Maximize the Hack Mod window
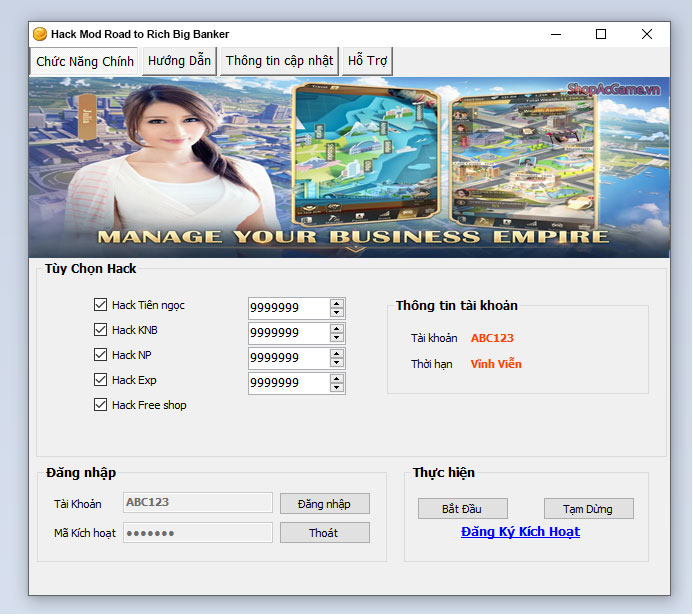The width and height of the screenshot is (693, 616). [x=601, y=34]
